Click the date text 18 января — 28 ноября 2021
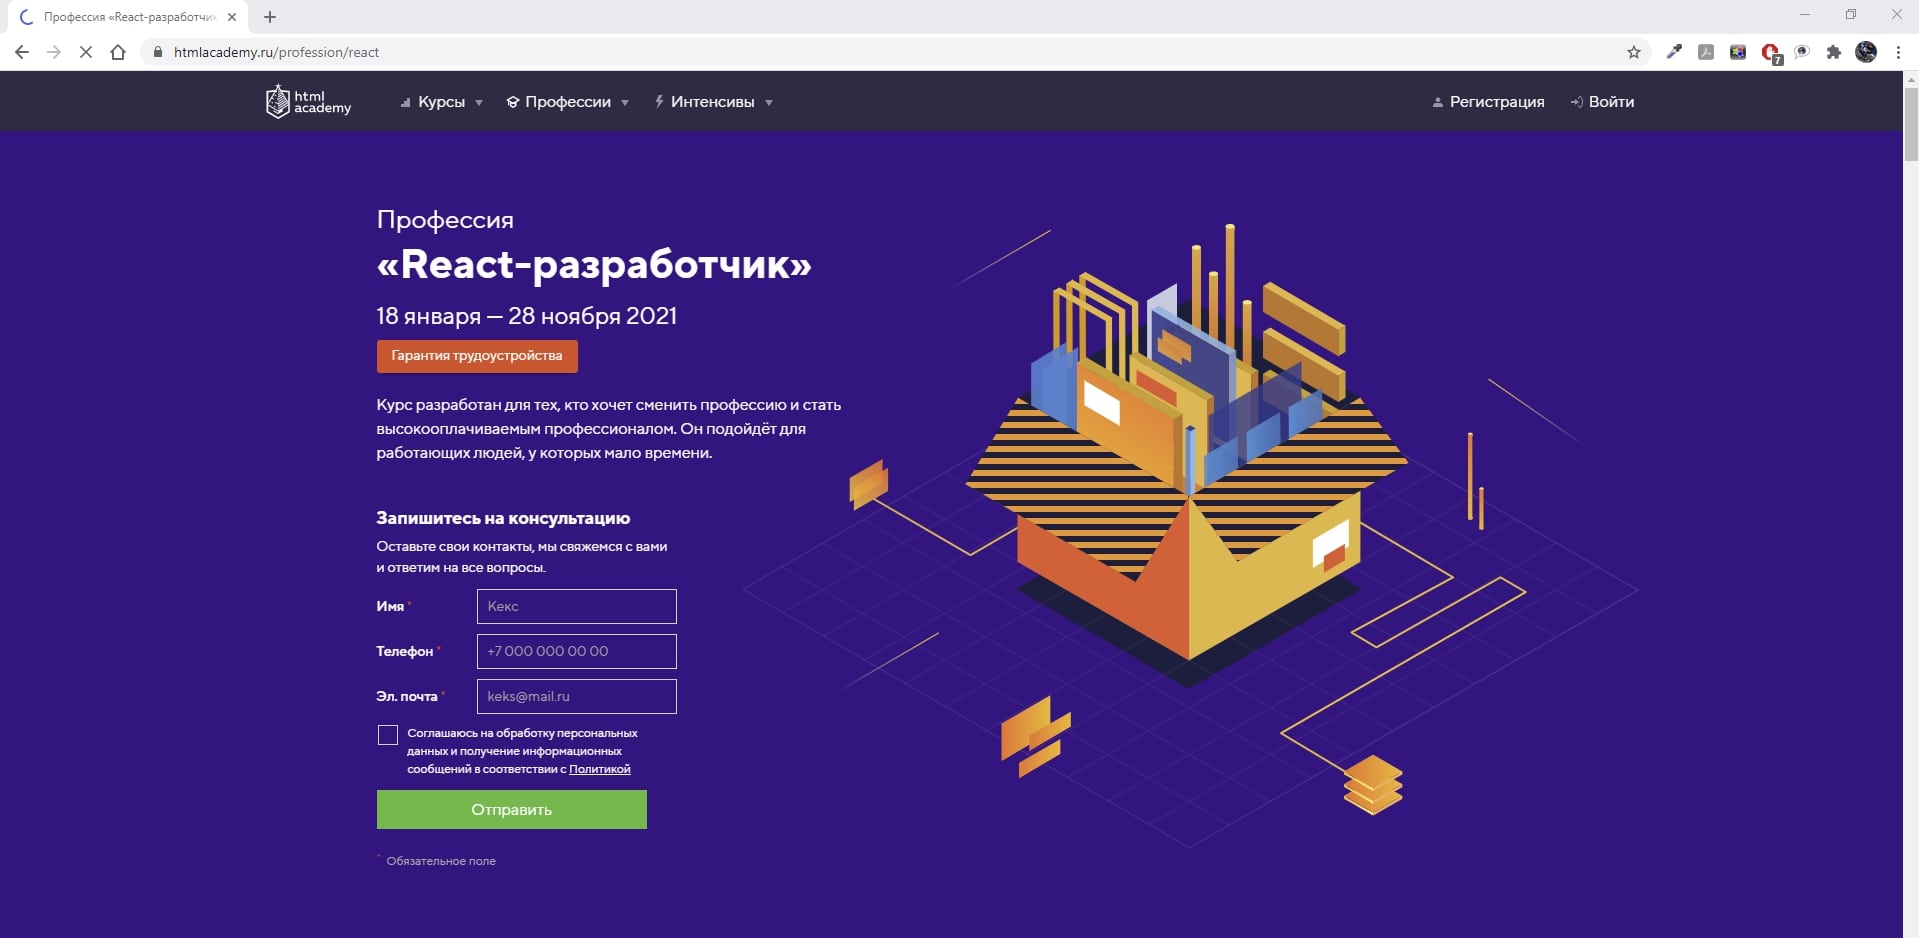Viewport: 1919px width, 938px height. click(527, 316)
